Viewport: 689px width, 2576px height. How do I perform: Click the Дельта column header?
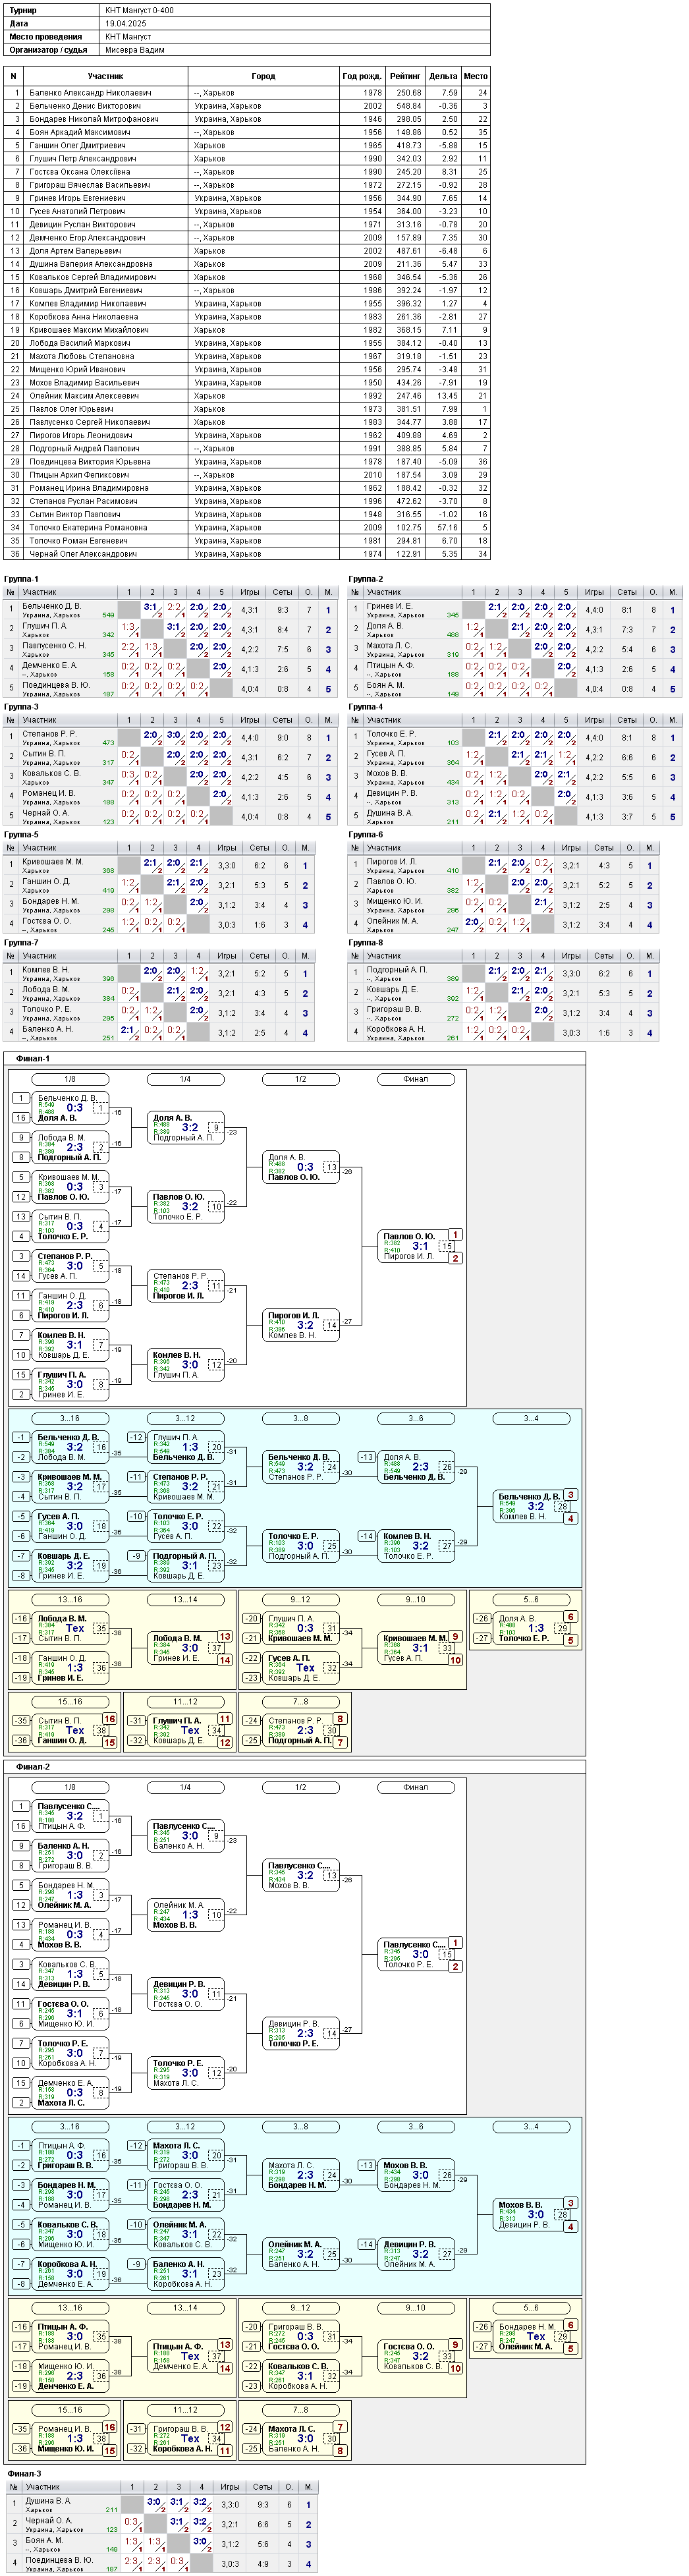click(443, 76)
